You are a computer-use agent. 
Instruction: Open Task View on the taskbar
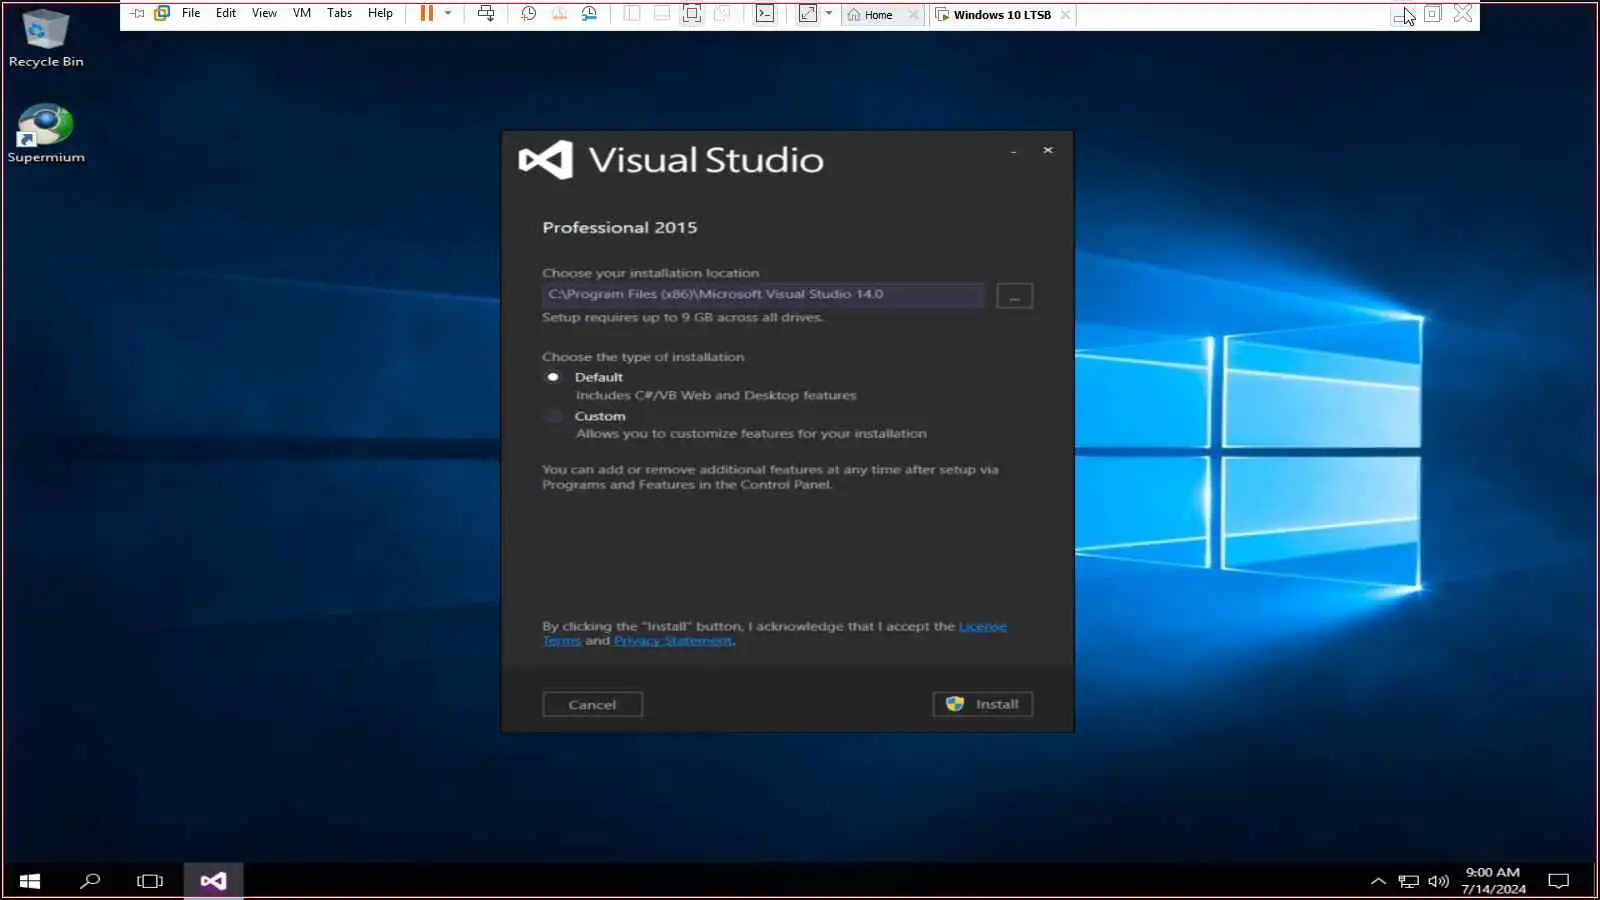point(150,881)
